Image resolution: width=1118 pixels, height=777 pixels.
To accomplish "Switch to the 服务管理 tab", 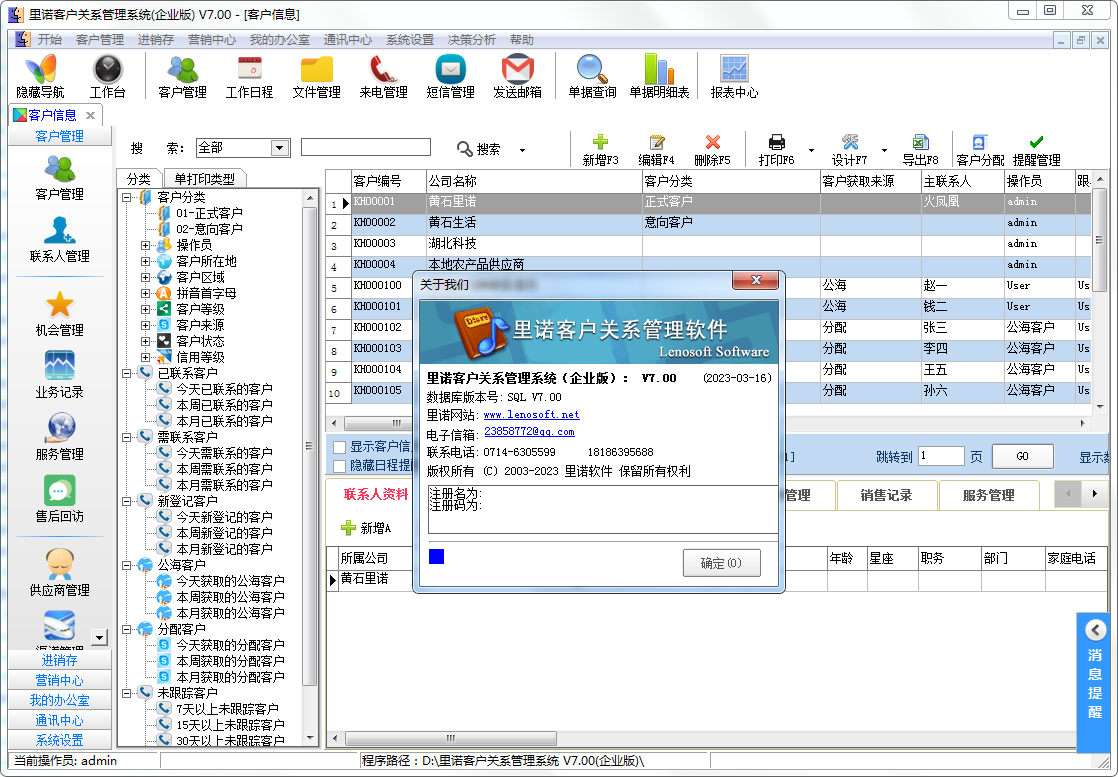I will click(988, 495).
